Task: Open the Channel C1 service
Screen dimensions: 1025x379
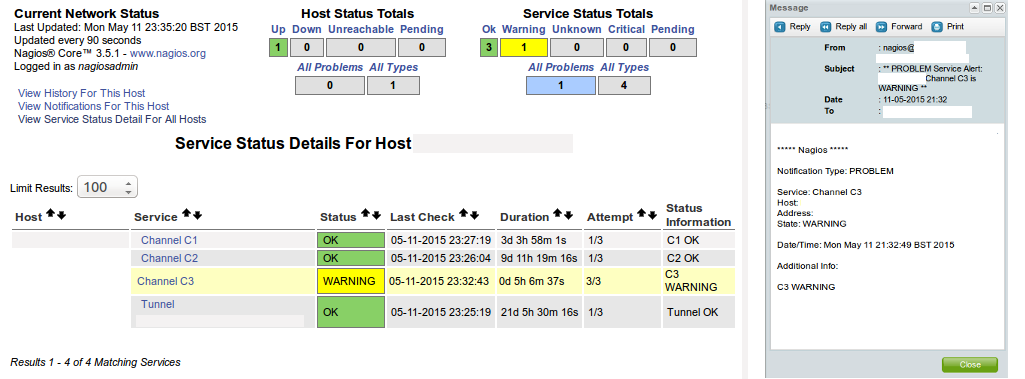Action: pyautogui.click(x=169, y=240)
